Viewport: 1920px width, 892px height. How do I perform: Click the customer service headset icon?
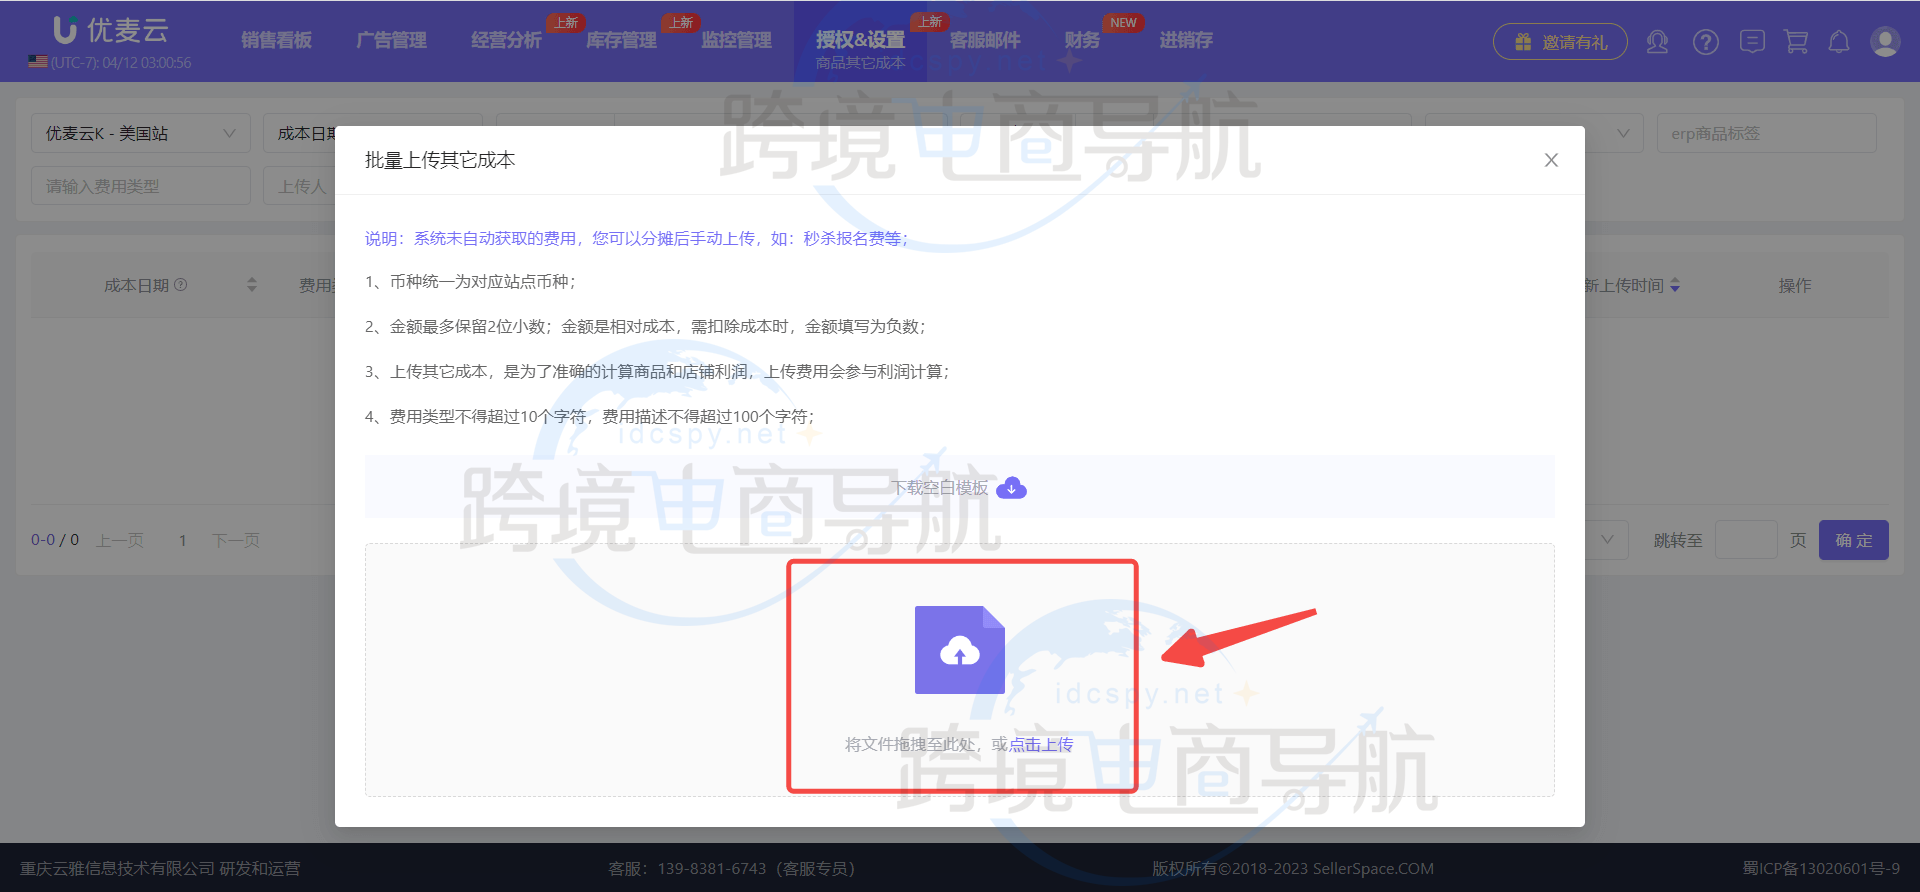tap(1657, 42)
